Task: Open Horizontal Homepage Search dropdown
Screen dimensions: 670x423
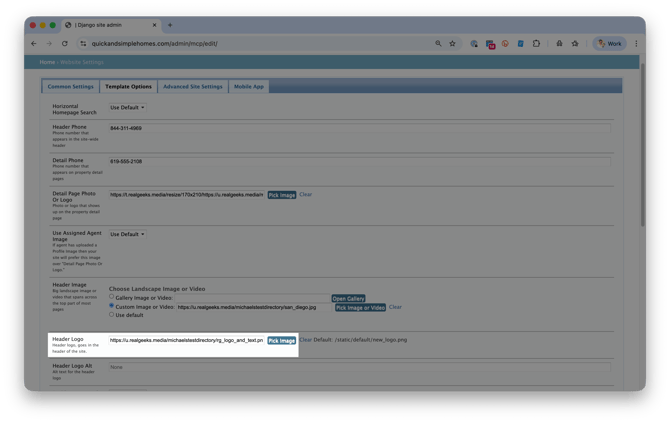Action: (127, 108)
